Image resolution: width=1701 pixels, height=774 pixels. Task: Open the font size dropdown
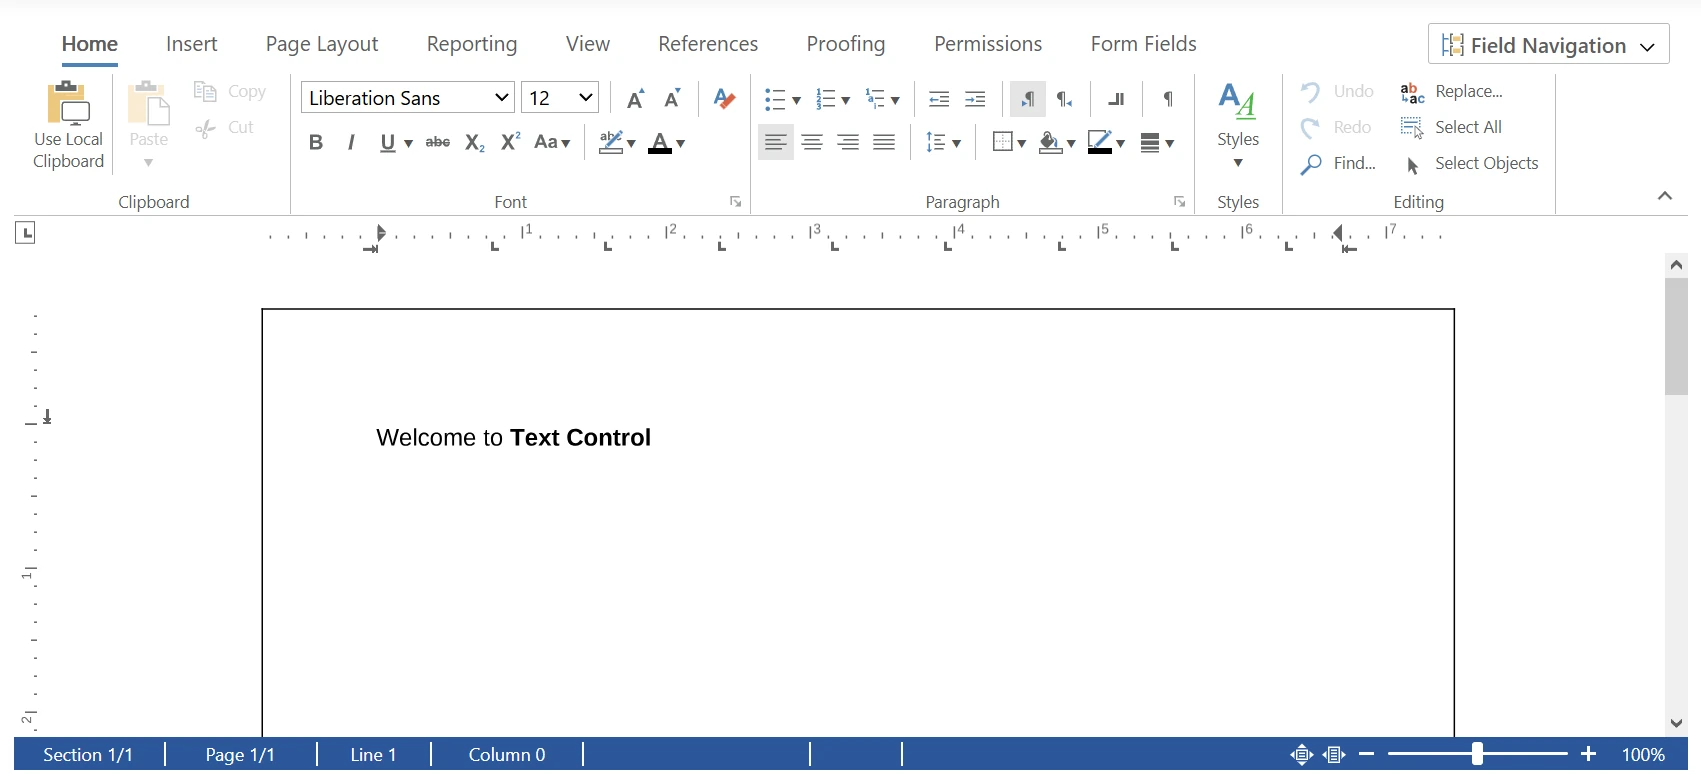pyautogui.click(x=586, y=98)
